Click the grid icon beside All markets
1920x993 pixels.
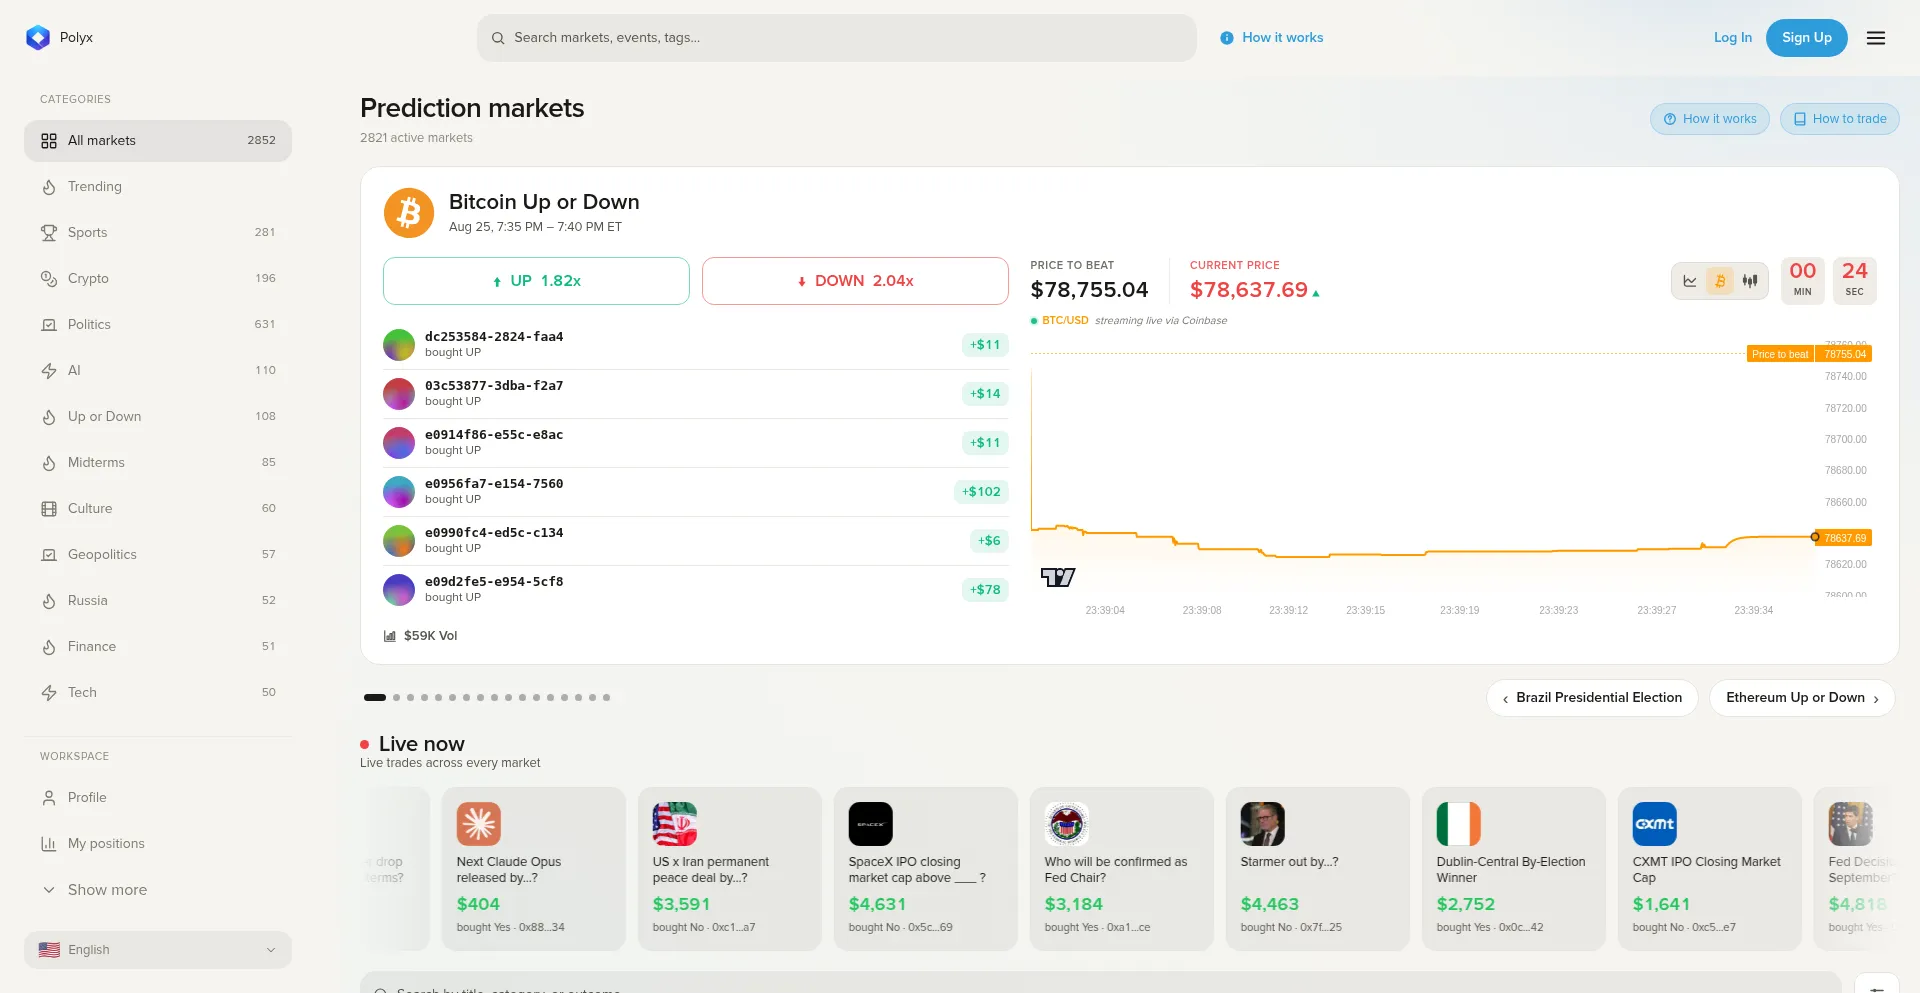point(49,141)
